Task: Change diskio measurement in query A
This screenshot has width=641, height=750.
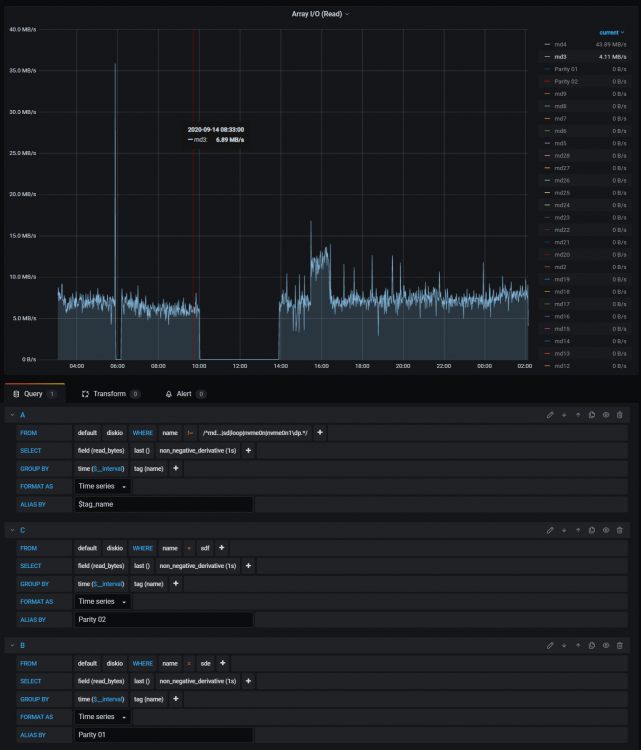Action: [x=115, y=432]
